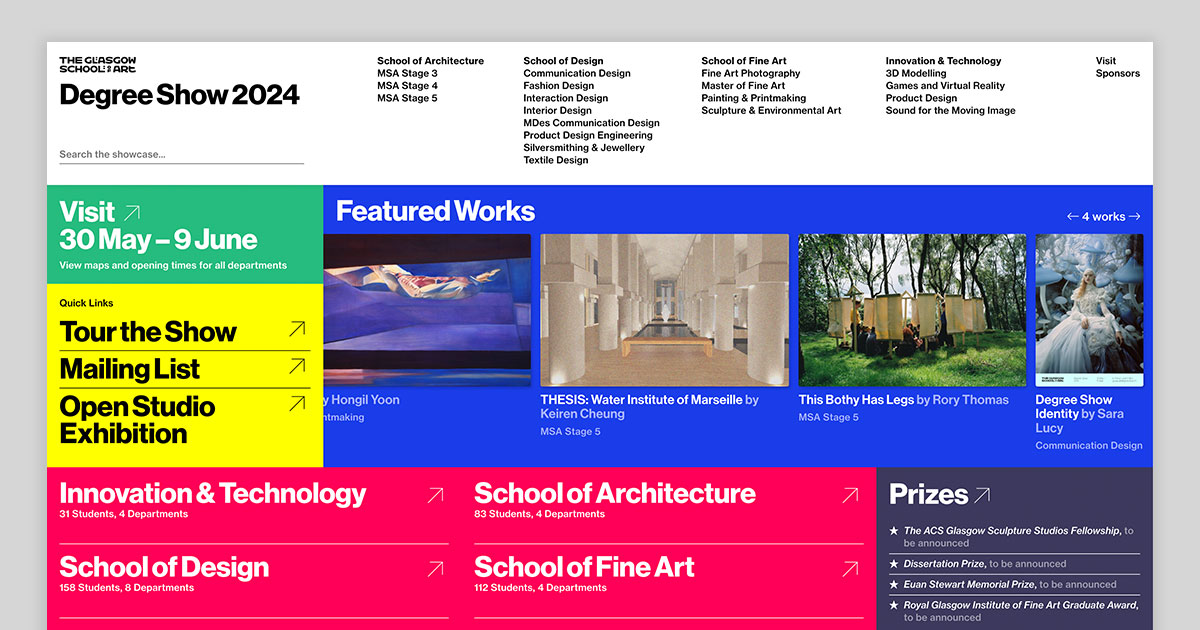Open Sponsors in top navigation
This screenshot has height=630, width=1200.
(1117, 74)
